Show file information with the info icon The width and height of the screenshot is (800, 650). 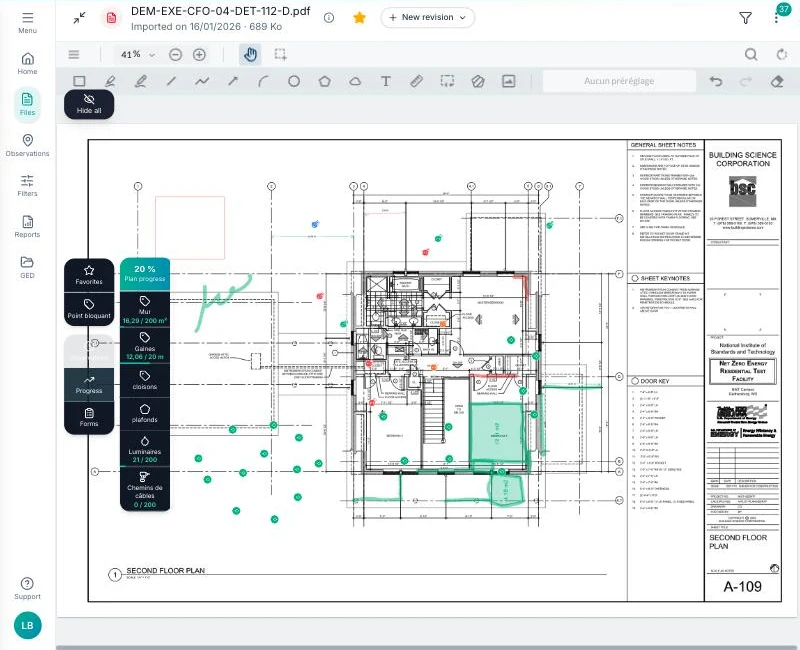tap(329, 18)
